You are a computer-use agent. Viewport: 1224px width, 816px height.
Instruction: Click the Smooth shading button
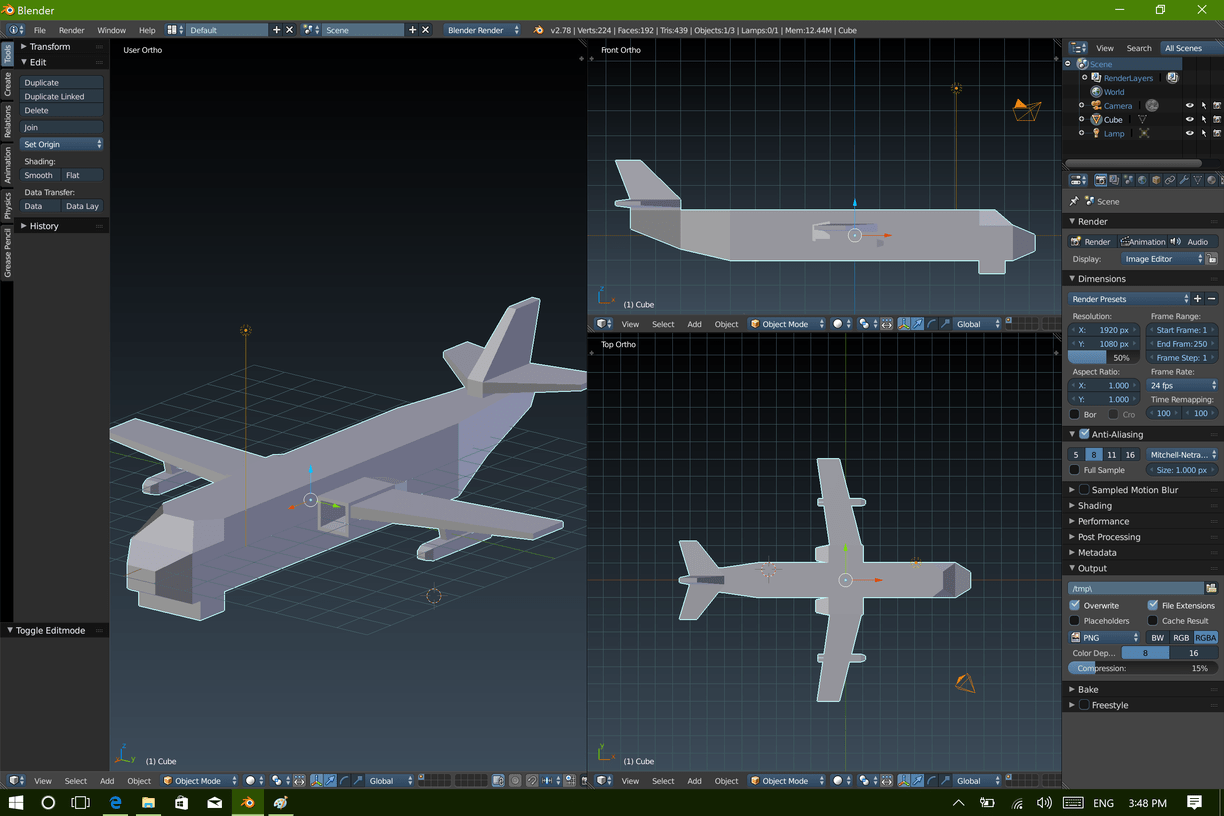(40, 175)
